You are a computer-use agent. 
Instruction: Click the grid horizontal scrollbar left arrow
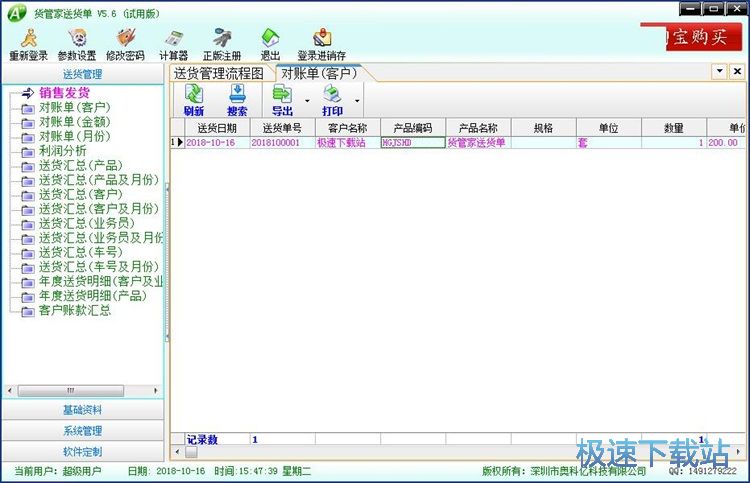(177, 451)
